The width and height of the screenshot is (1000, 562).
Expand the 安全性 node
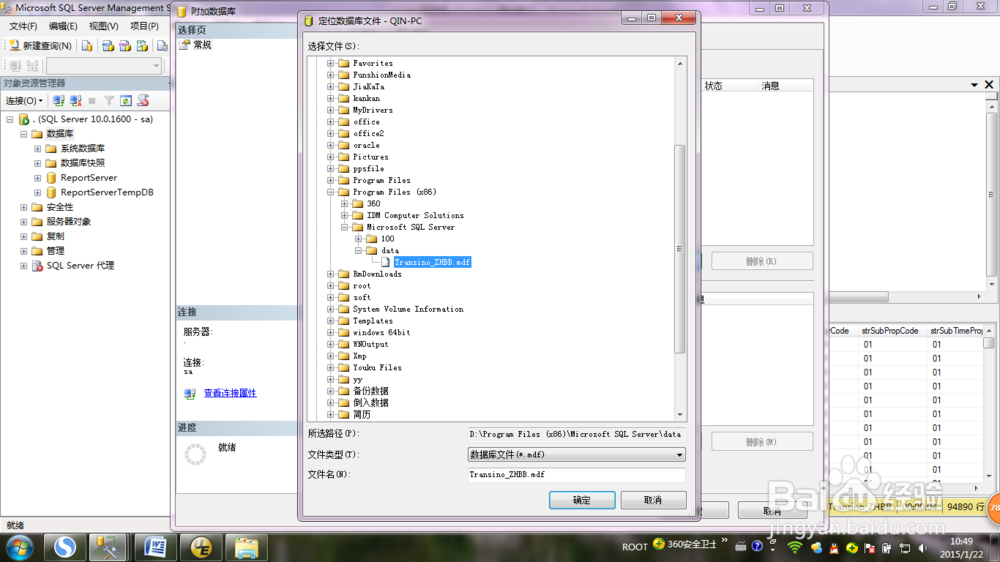[24, 207]
